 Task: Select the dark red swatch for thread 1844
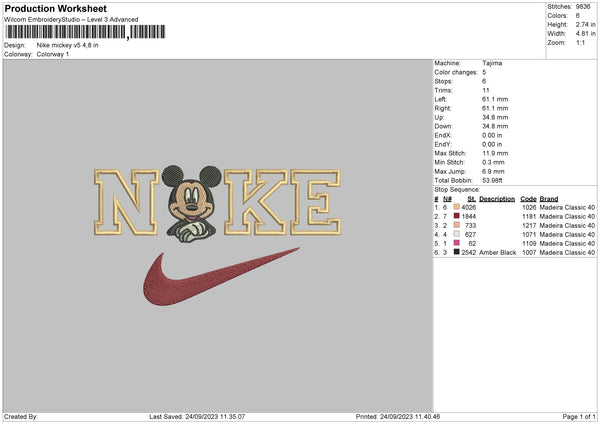point(456,216)
